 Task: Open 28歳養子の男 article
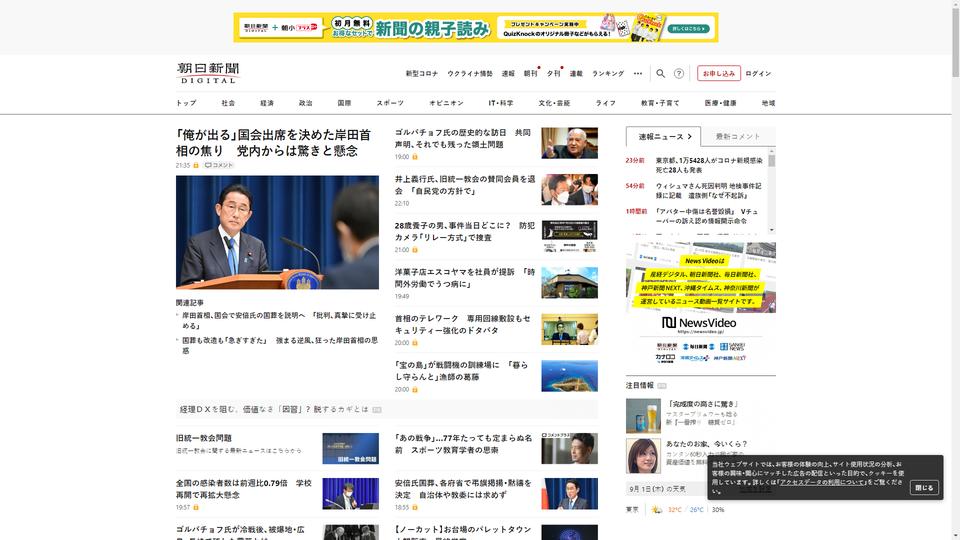point(465,231)
